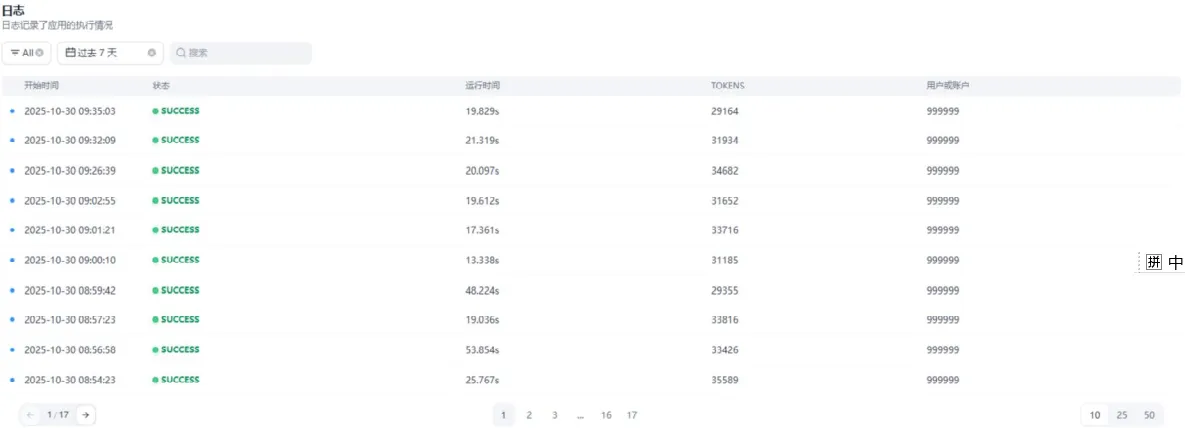Click the 搜索 search field
This screenshot has width=1185, height=428.
pos(245,52)
